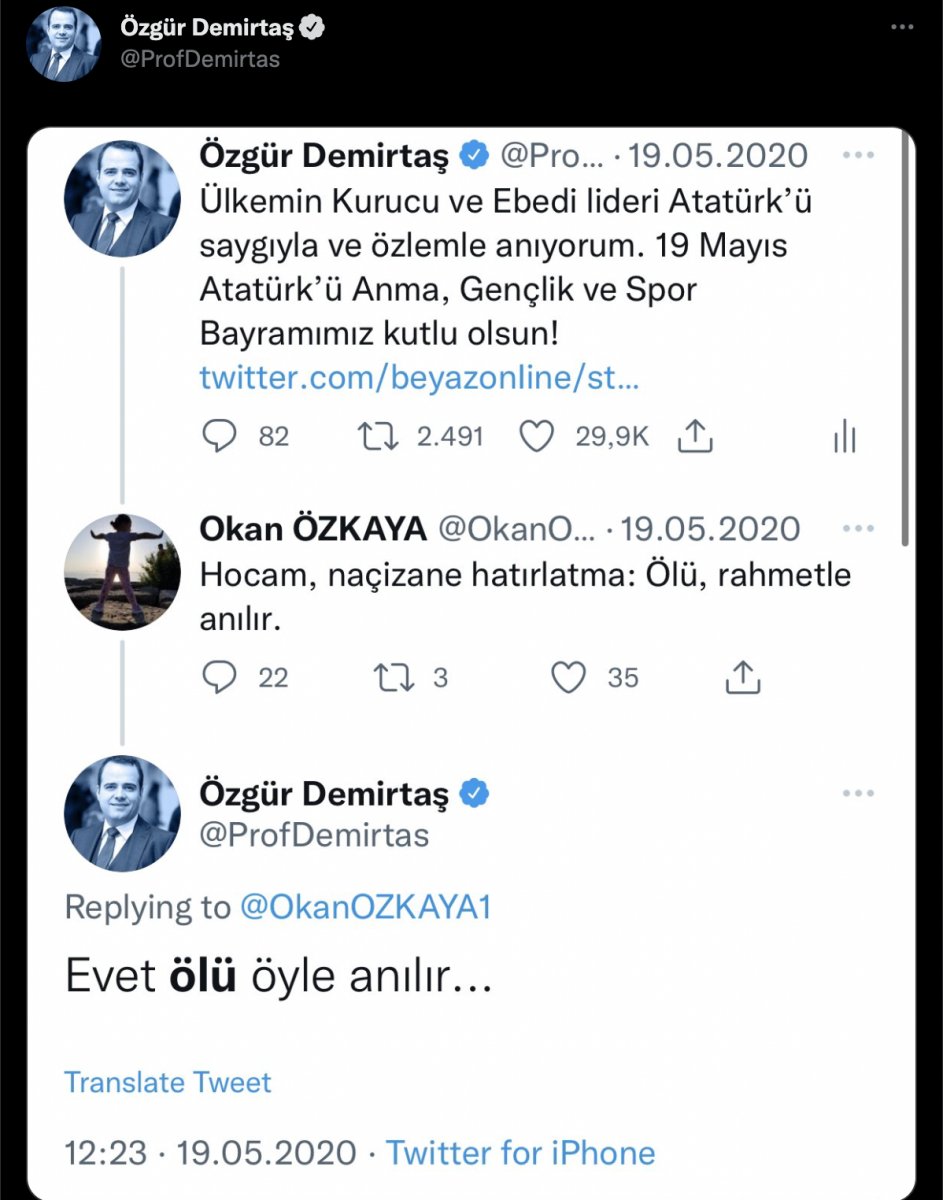Like Okan ÖZKAYA's reply

[x=569, y=677]
